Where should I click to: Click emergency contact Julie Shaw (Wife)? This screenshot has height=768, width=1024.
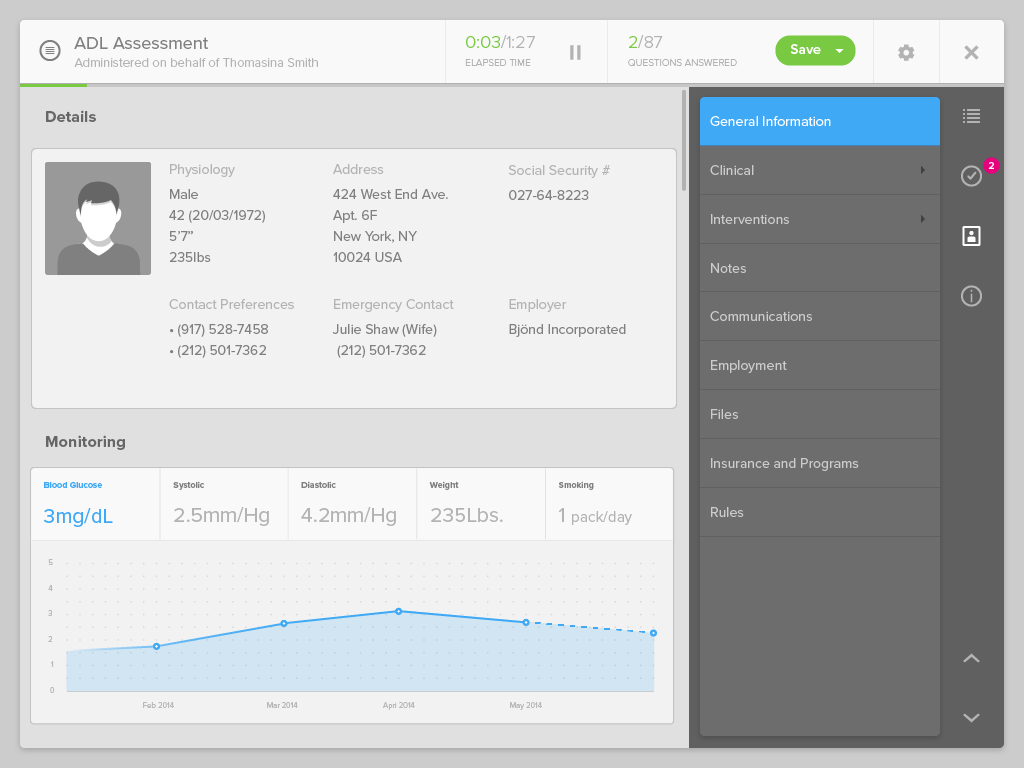[x=385, y=330]
